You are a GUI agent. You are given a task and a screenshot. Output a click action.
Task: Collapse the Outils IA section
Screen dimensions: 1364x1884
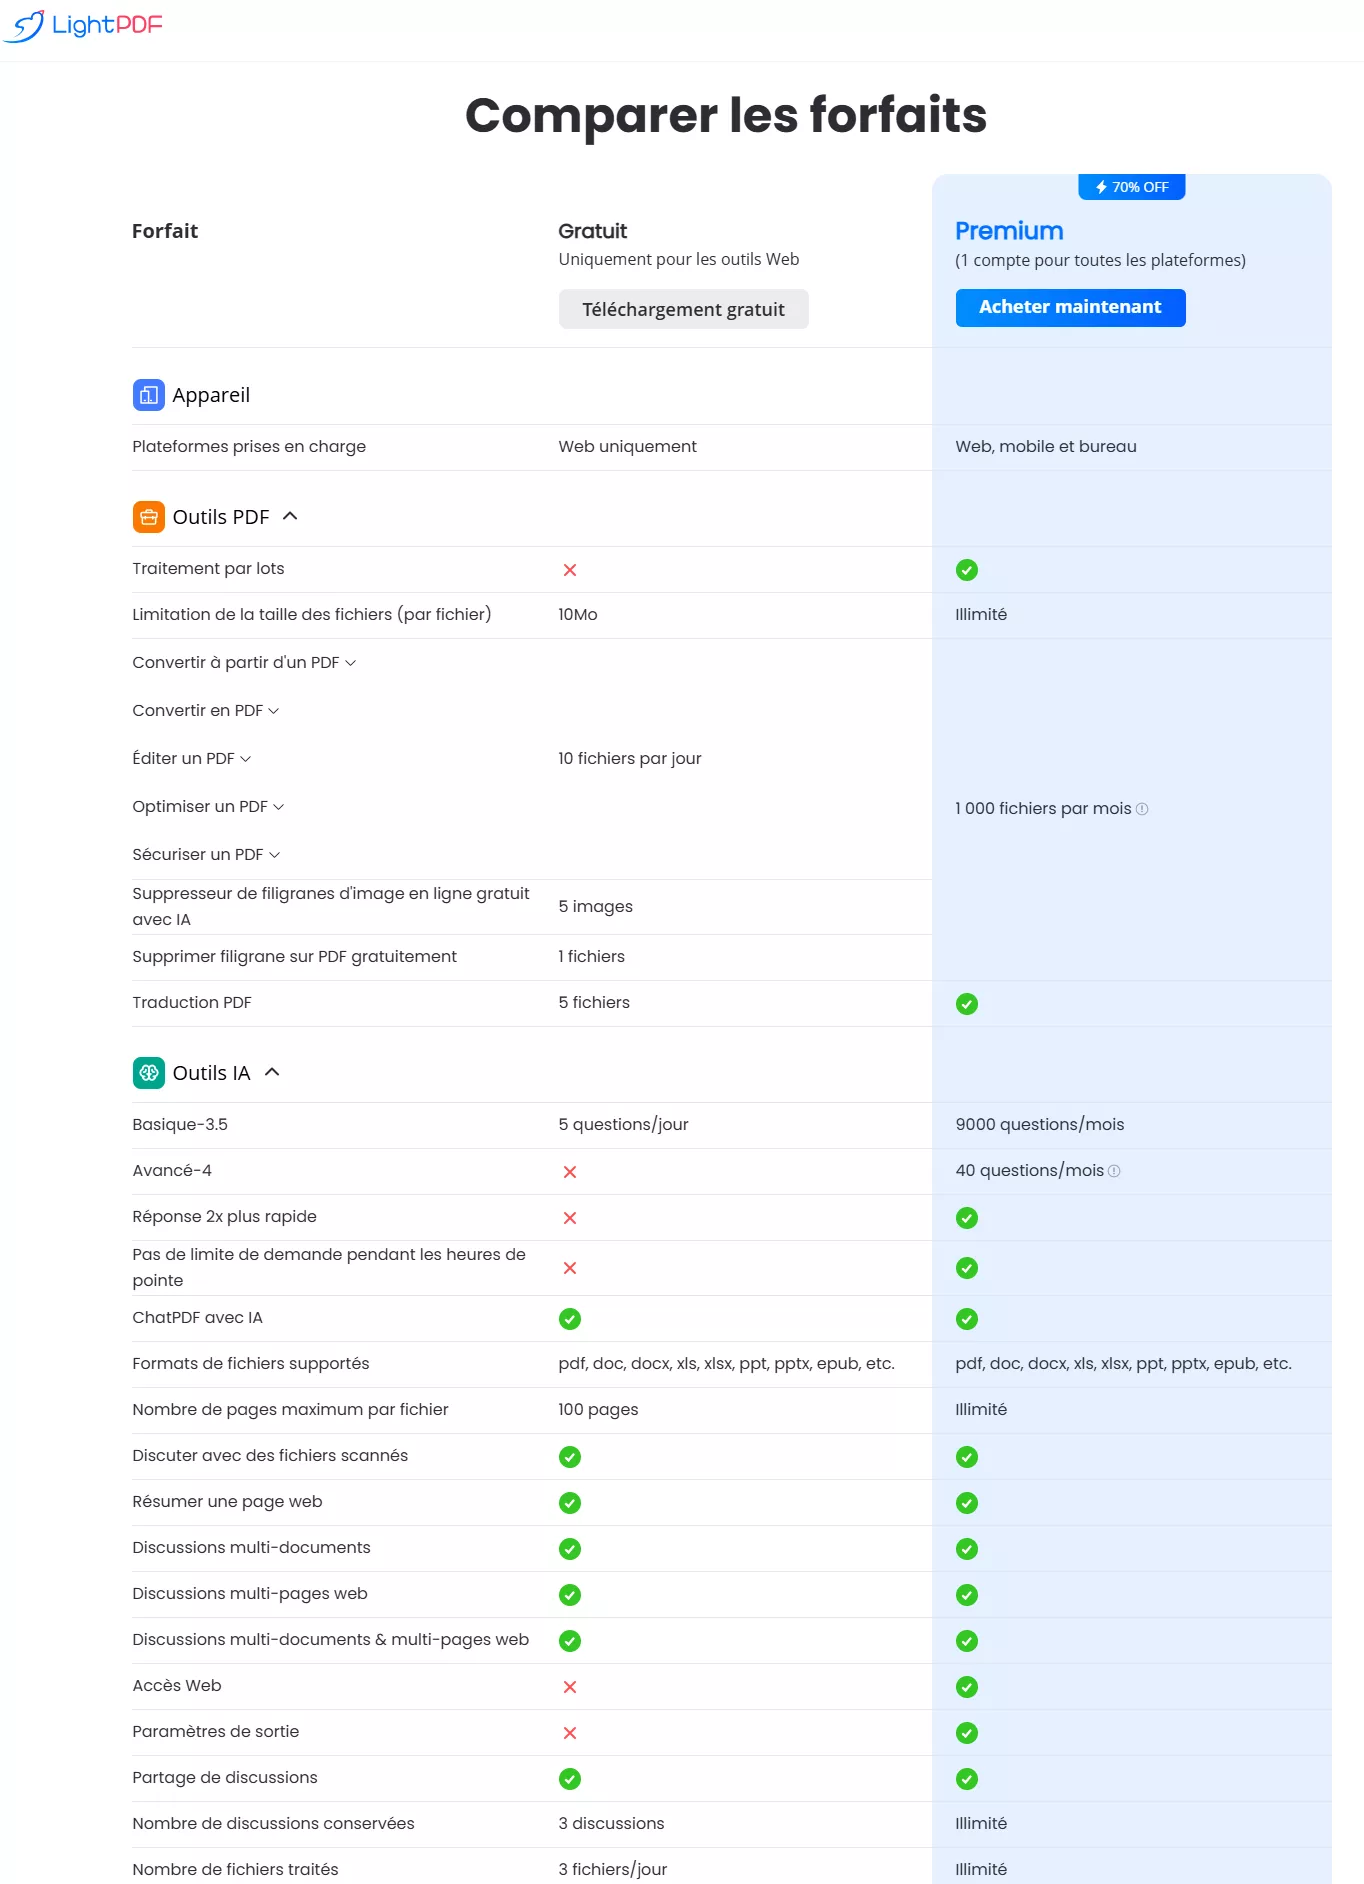click(x=272, y=1072)
